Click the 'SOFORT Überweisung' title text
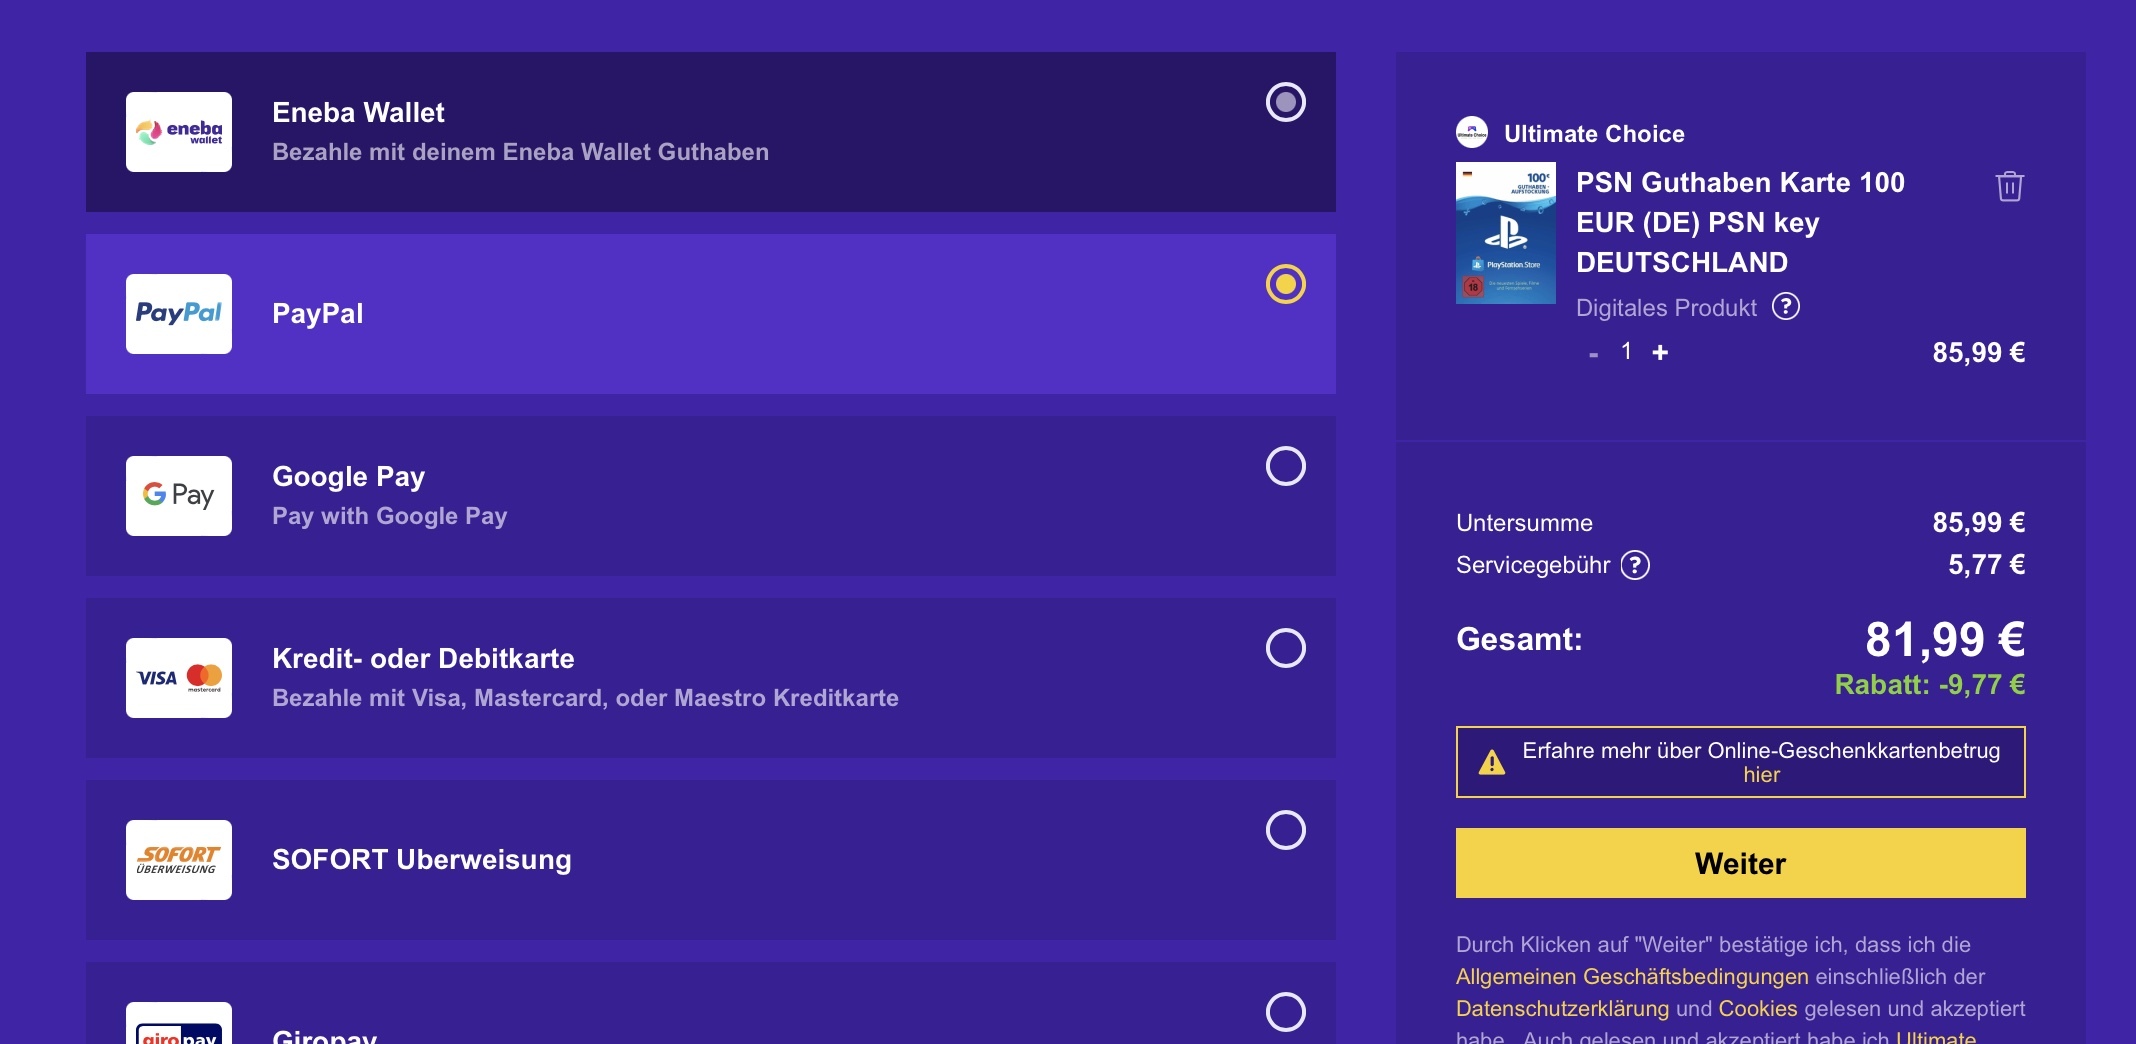 click(x=422, y=860)
